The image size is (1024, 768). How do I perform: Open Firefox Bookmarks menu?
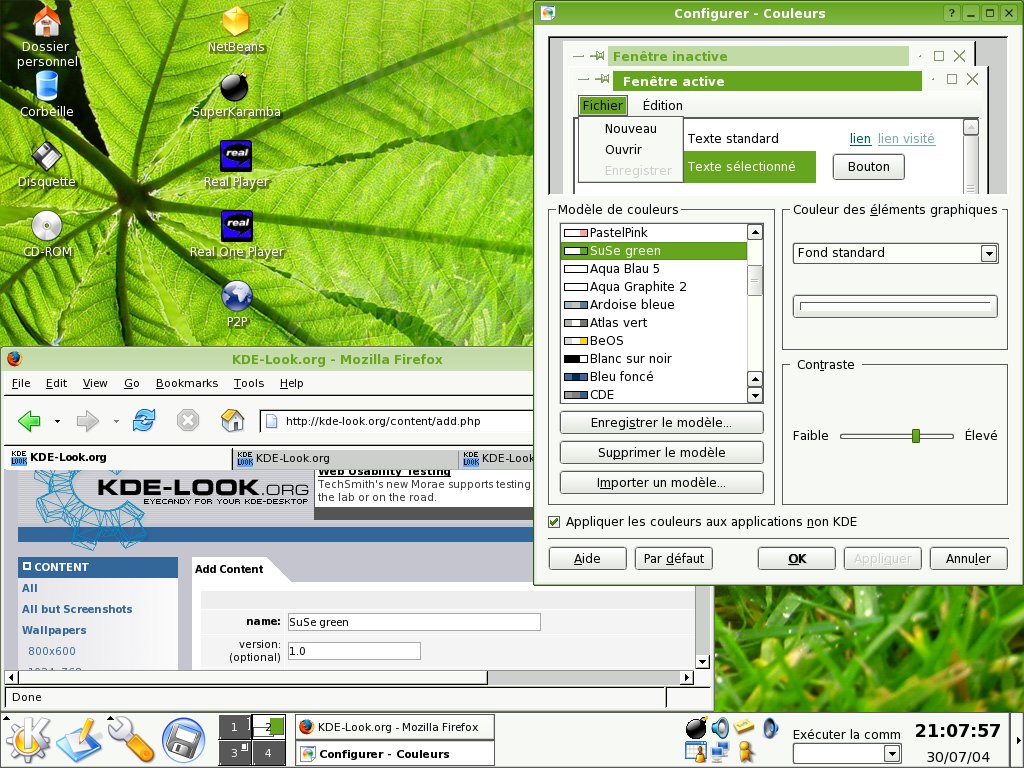(x=187, y=383)
